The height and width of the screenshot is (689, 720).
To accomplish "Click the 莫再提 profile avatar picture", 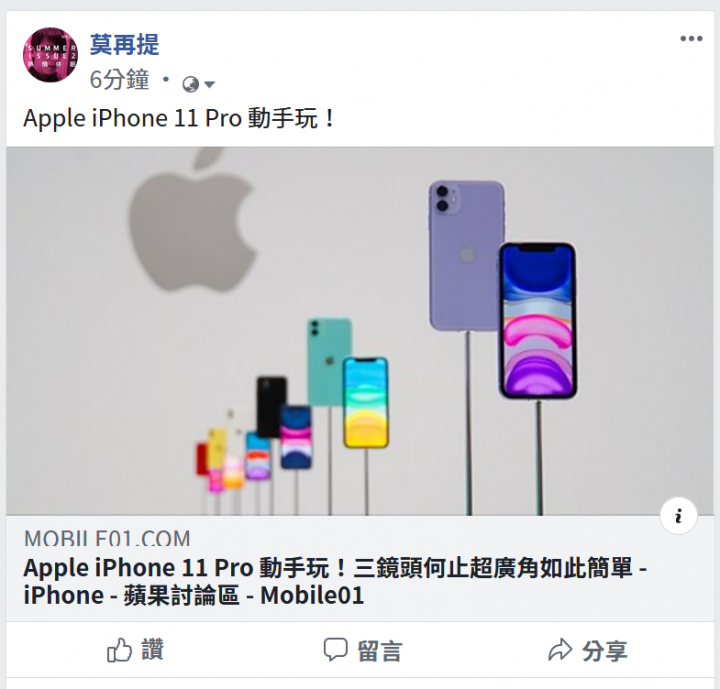I will pos(51,55).
